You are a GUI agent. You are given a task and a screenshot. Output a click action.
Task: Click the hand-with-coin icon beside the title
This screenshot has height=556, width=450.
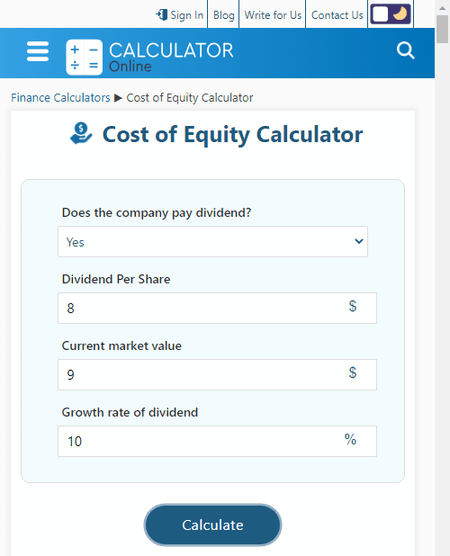tap(81, 133)
